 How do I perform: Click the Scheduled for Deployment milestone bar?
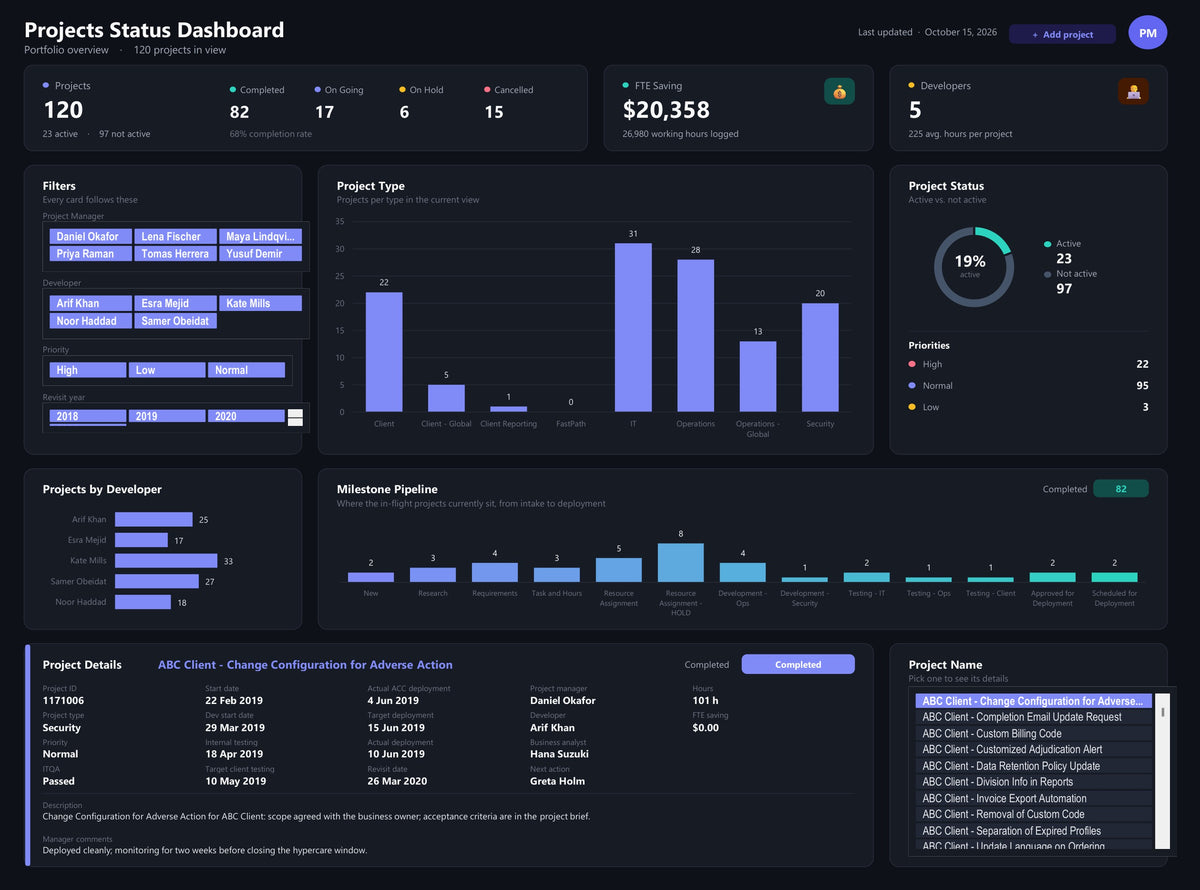(x=1114, y=577)
